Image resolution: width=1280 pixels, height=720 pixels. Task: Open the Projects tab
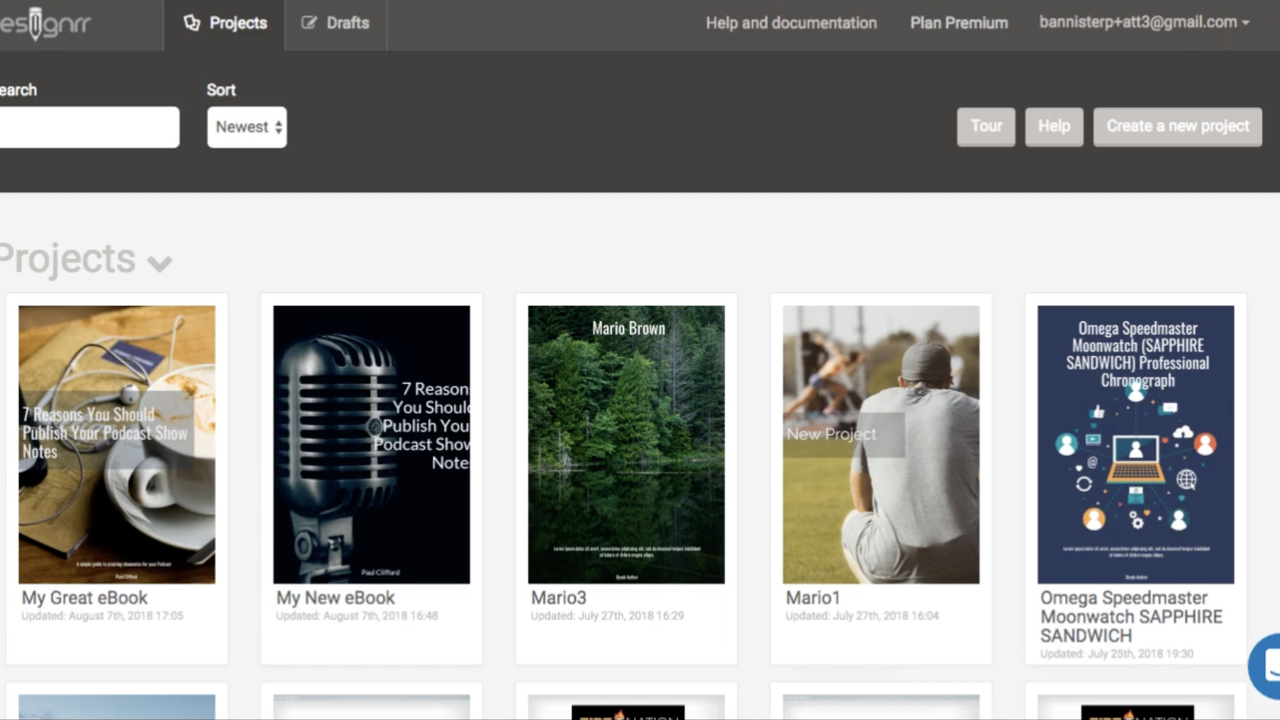pyautogui.click(x=225, y=23)
